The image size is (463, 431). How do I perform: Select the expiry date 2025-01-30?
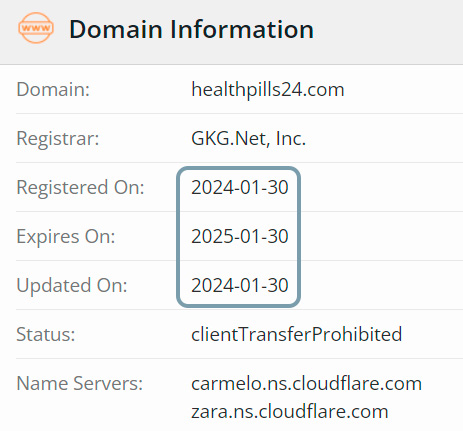240,236
